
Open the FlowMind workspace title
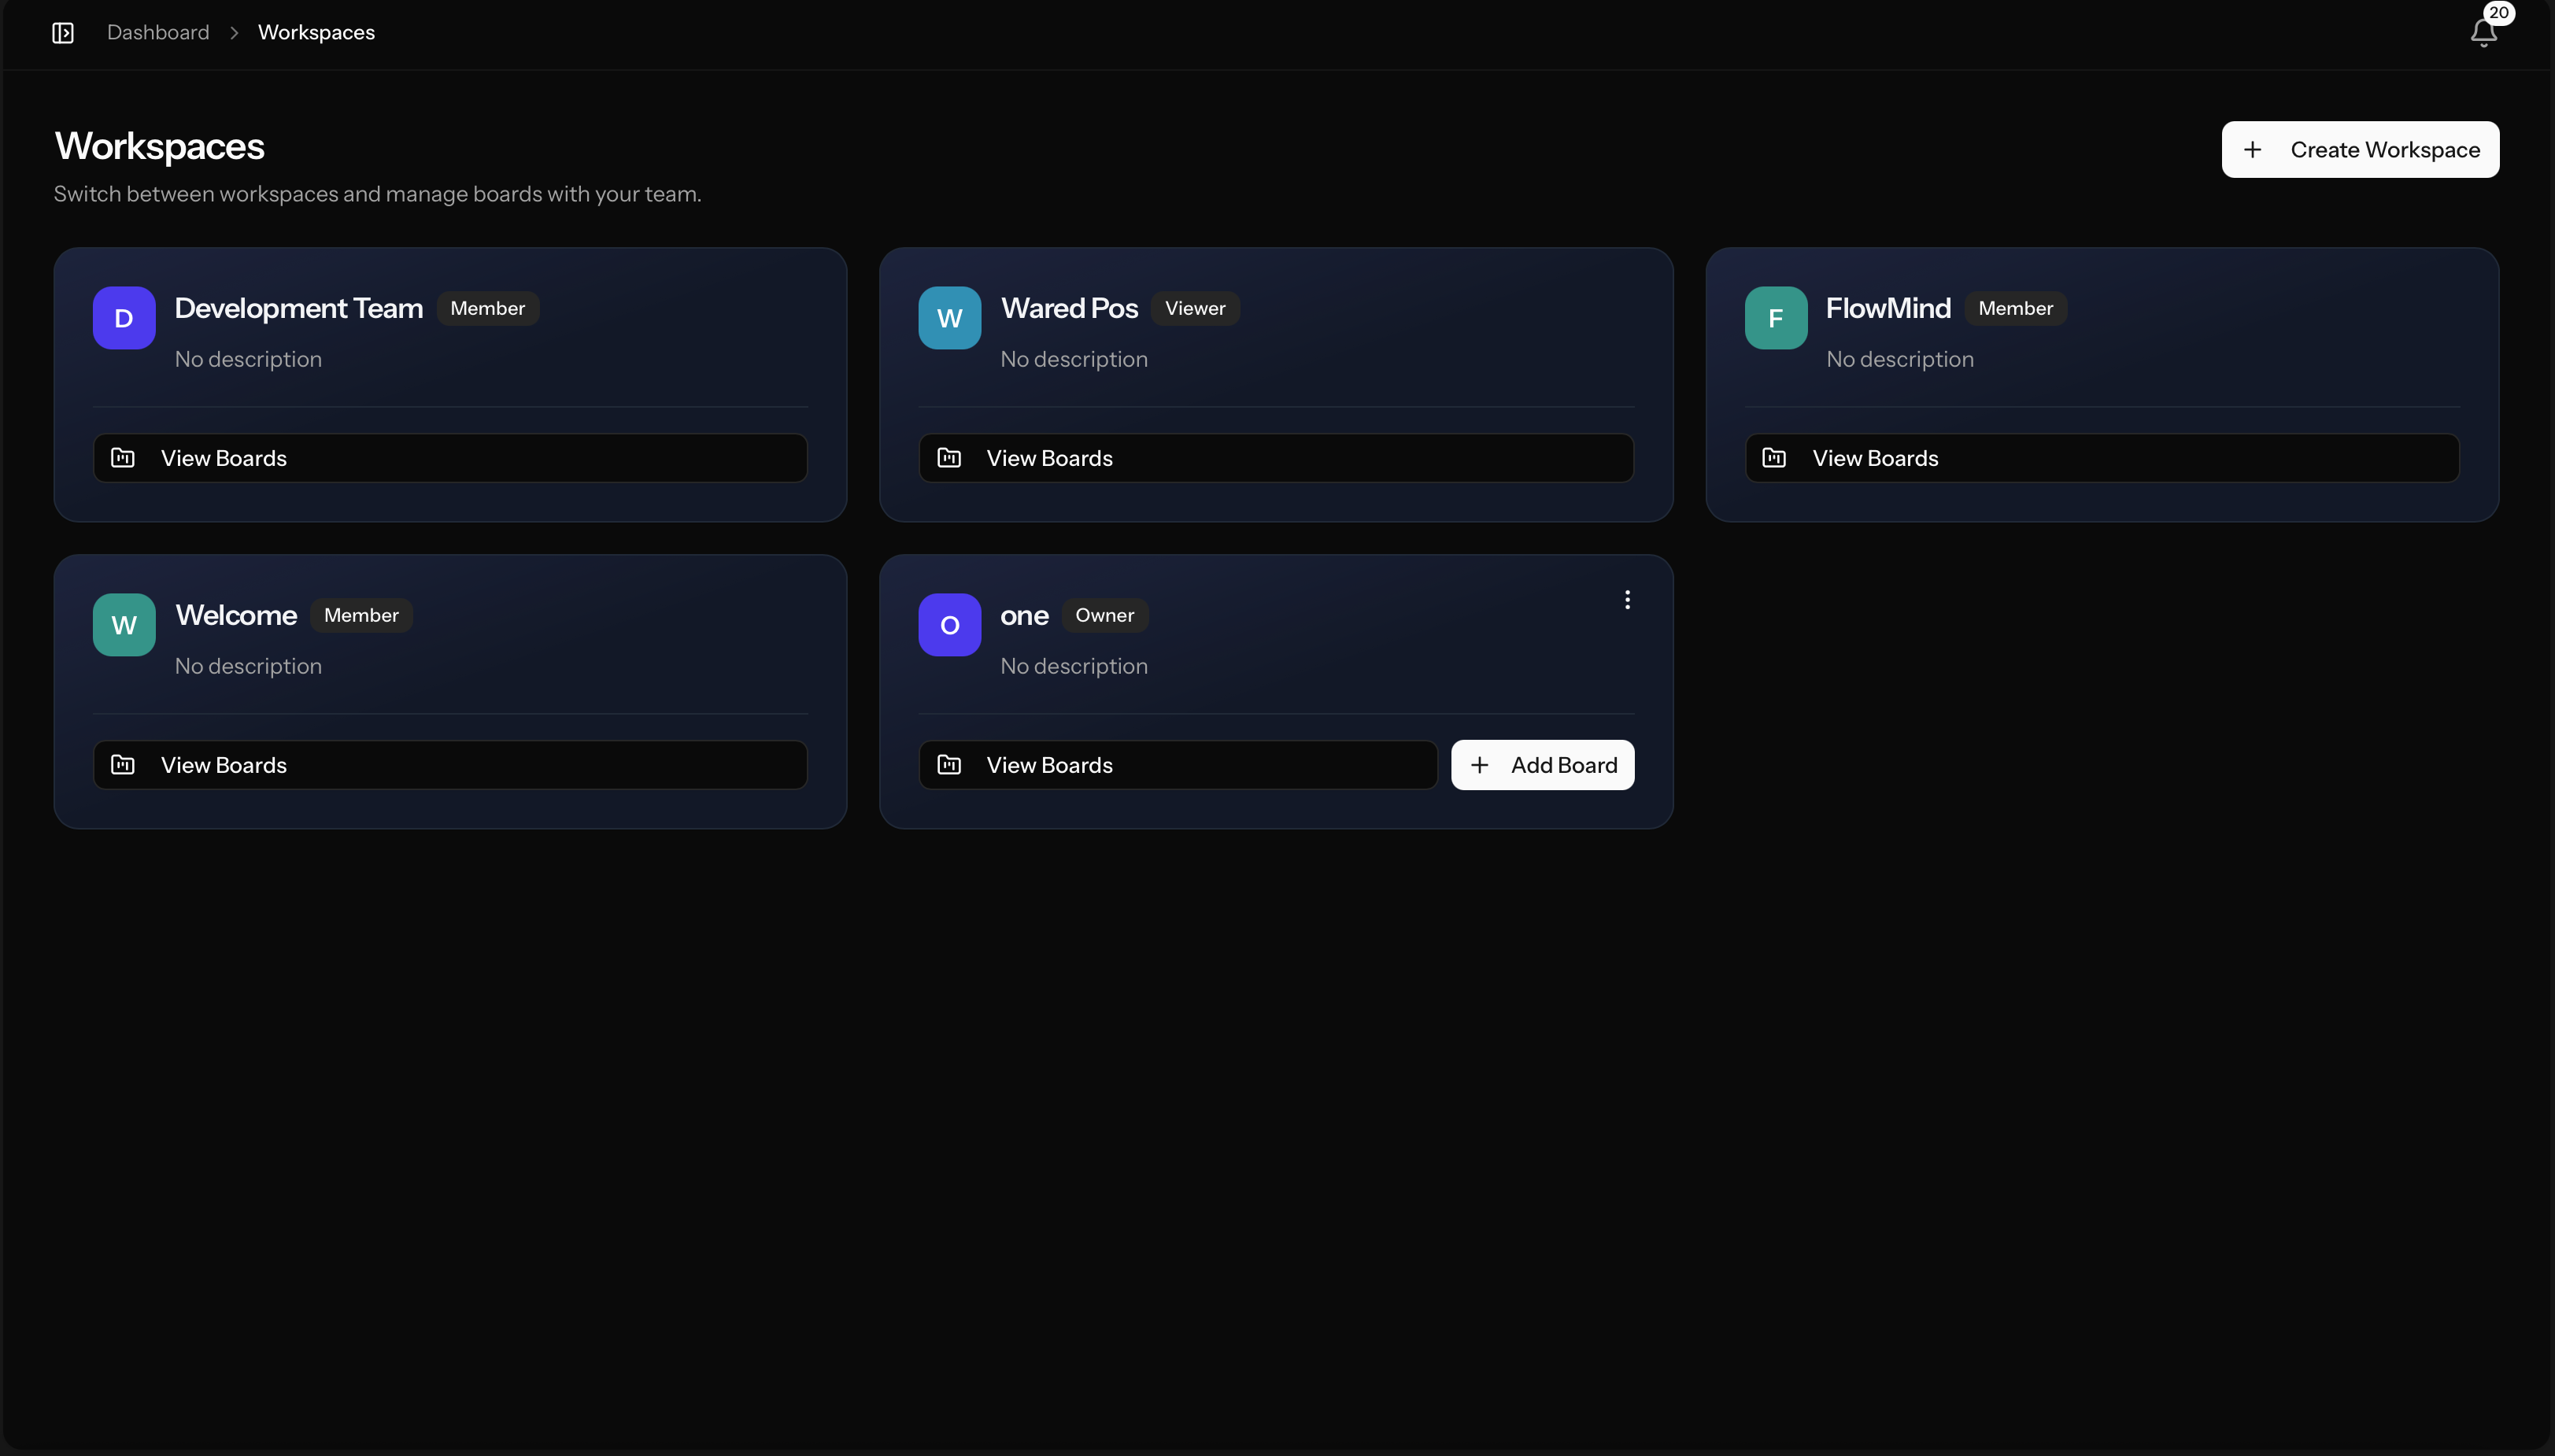click(x=1887, y=308)
